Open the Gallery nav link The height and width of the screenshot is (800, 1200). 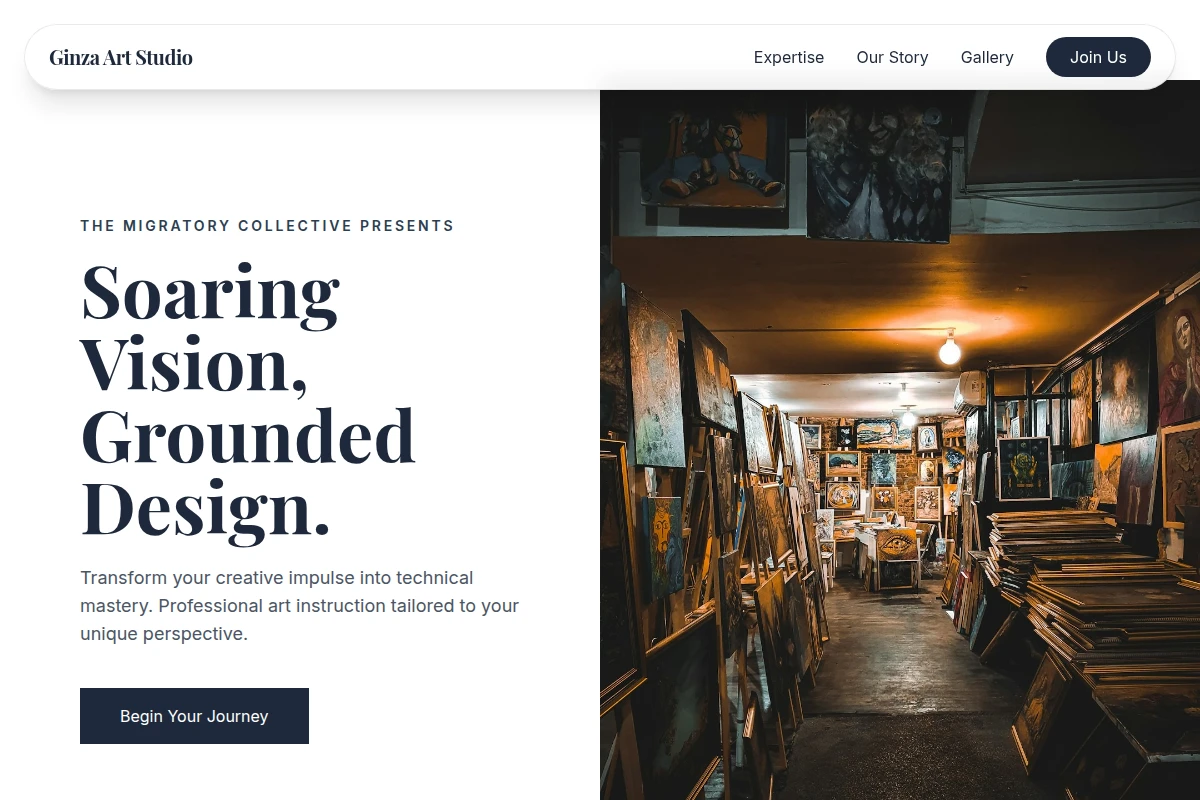tap(987, 57)
